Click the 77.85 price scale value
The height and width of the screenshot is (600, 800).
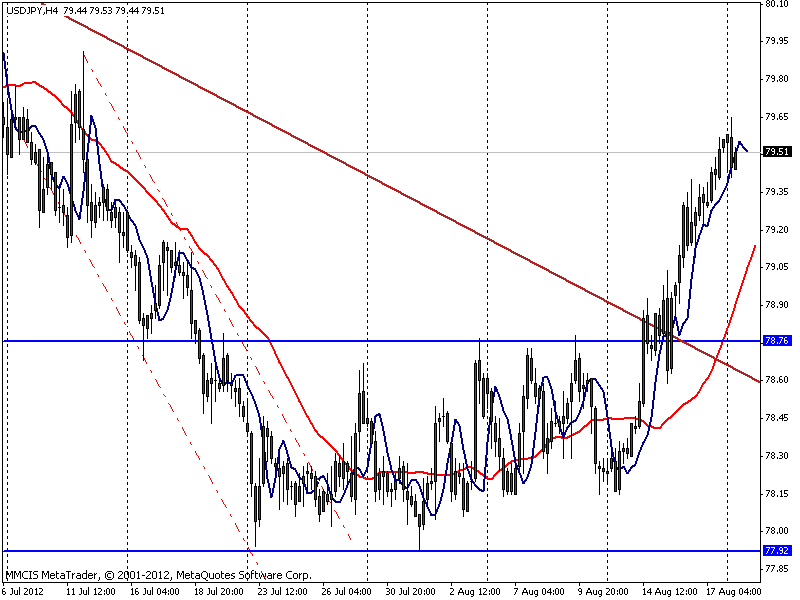coord(777,568)
